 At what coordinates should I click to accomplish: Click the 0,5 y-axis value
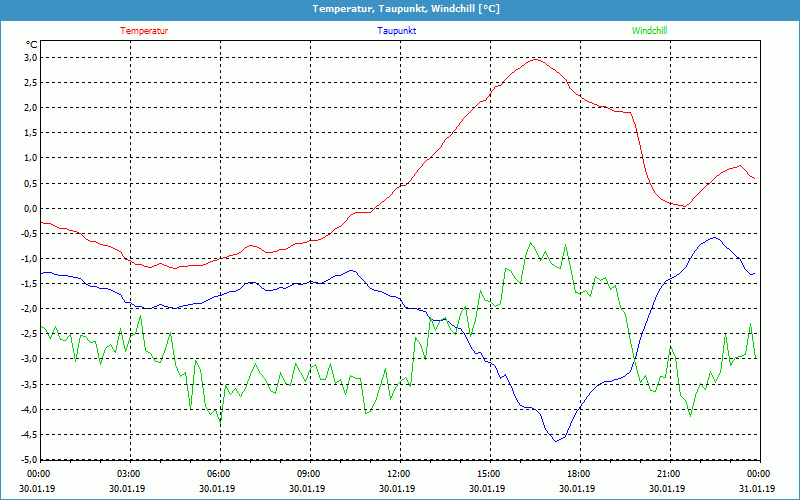tap(31, 183)
